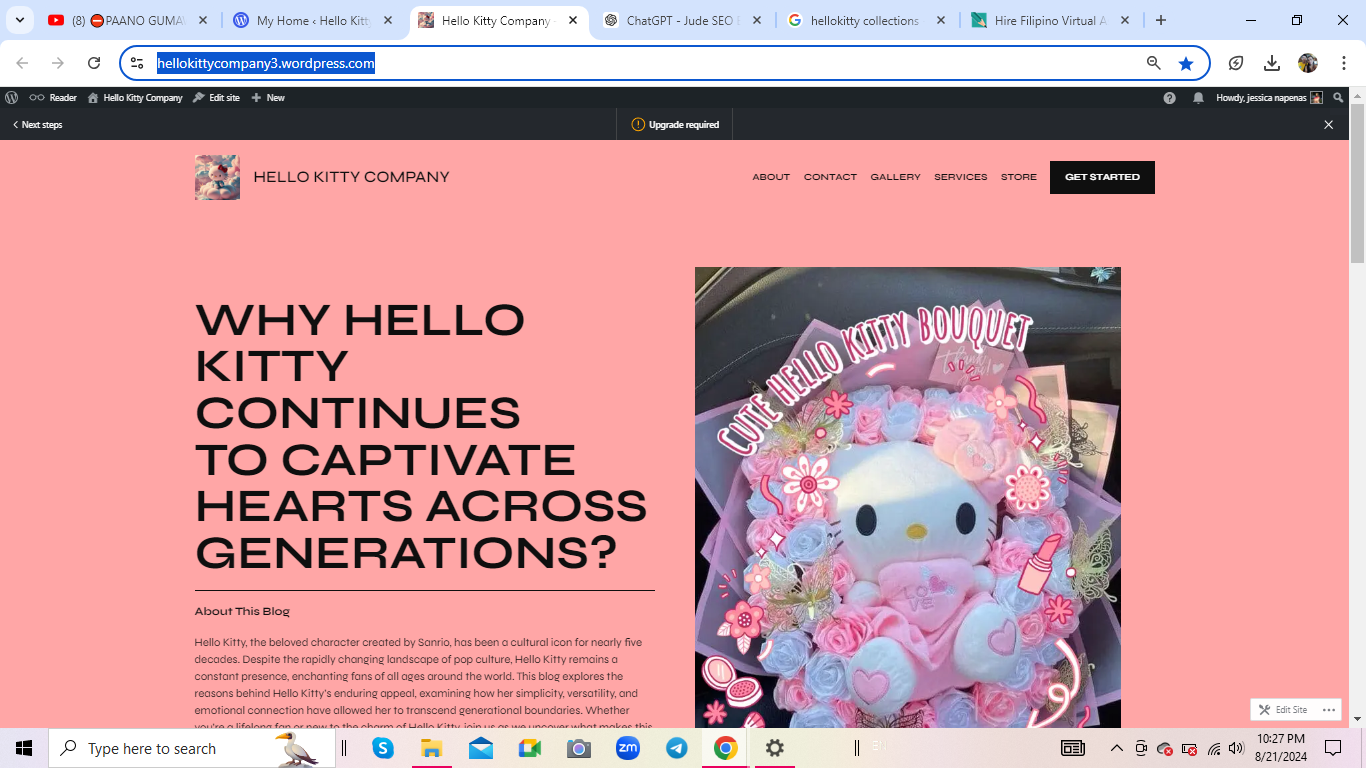Open the Gallery page in site menu

[895, 177]
